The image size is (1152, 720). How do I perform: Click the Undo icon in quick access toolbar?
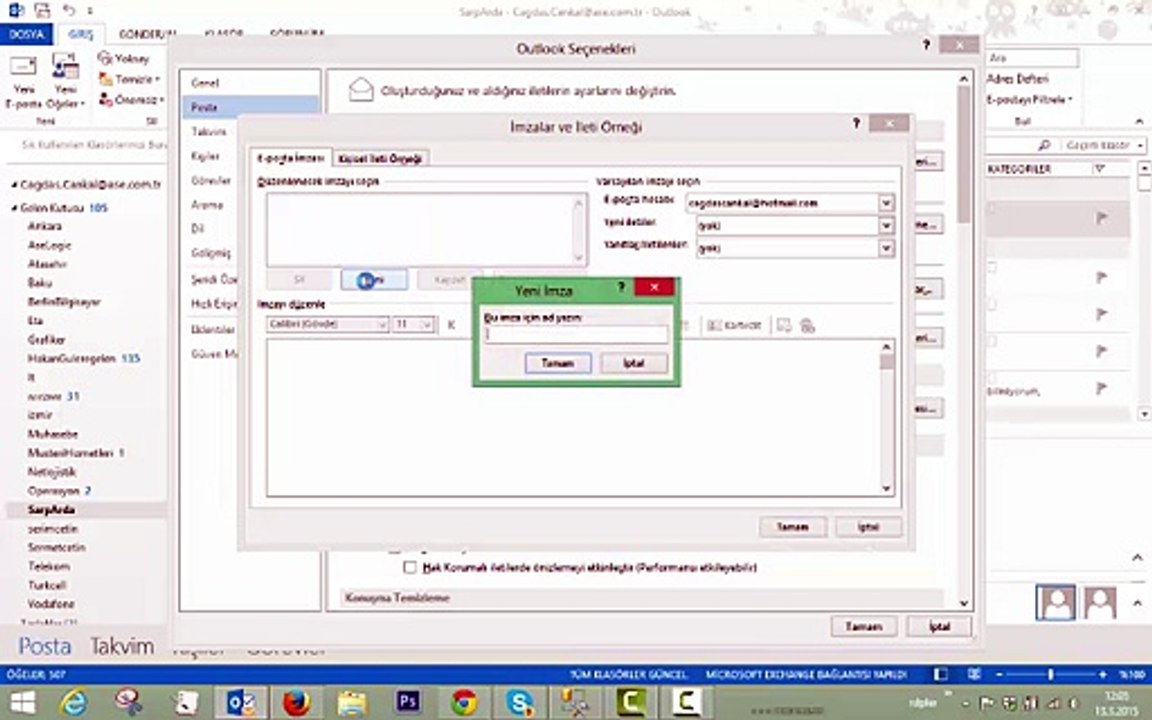point(68,10)
